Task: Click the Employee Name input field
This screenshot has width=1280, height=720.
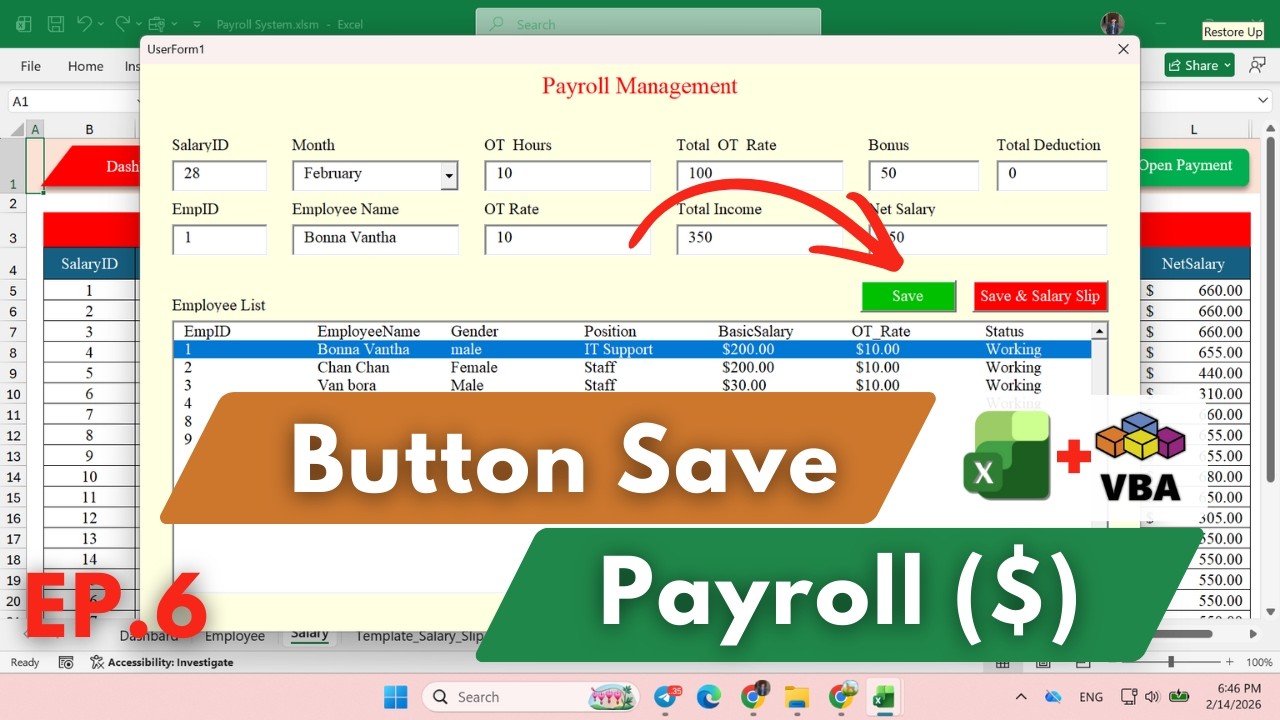Action: [376, 239]
